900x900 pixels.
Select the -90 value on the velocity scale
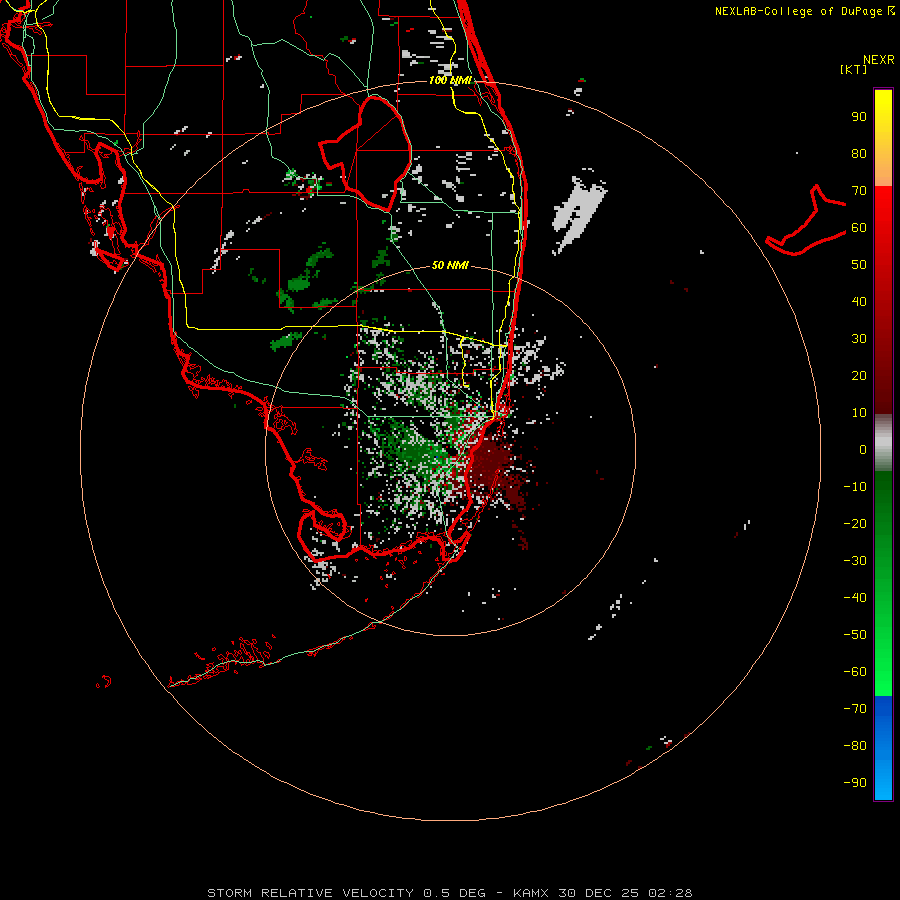point(855,782)
